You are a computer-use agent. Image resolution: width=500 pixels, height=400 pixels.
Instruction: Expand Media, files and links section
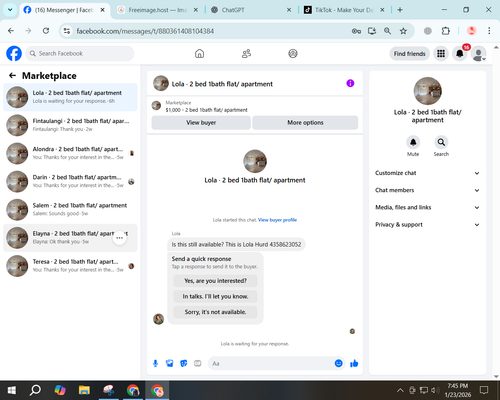pyautogui.click(x=427, y=207)
